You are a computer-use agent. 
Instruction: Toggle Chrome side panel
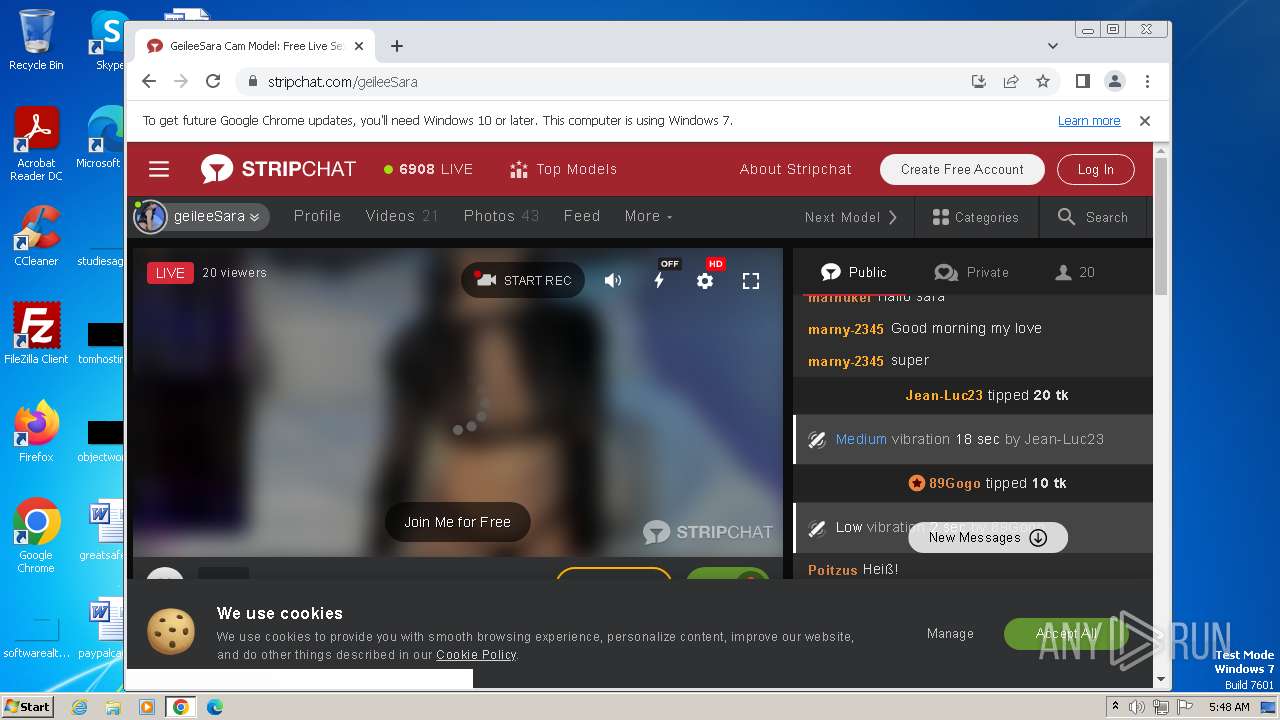point(1082,81)
